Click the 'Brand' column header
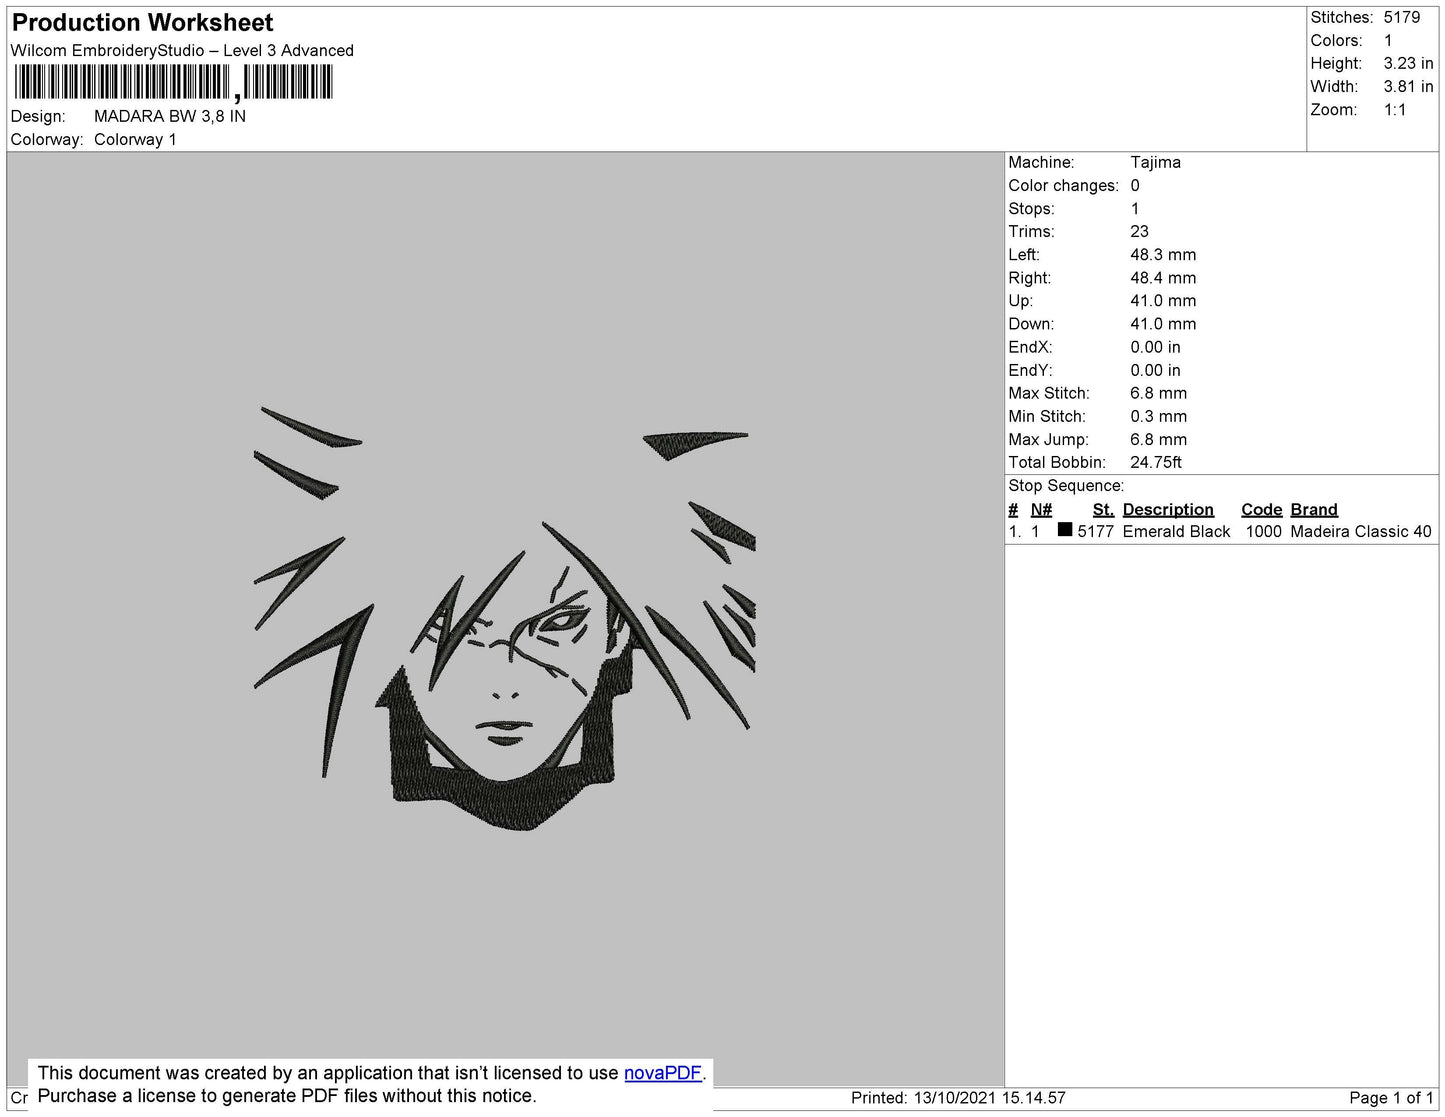The height and width of the screenshot is (1117, 1445). pyautogui.click(x=1314, y=509)
